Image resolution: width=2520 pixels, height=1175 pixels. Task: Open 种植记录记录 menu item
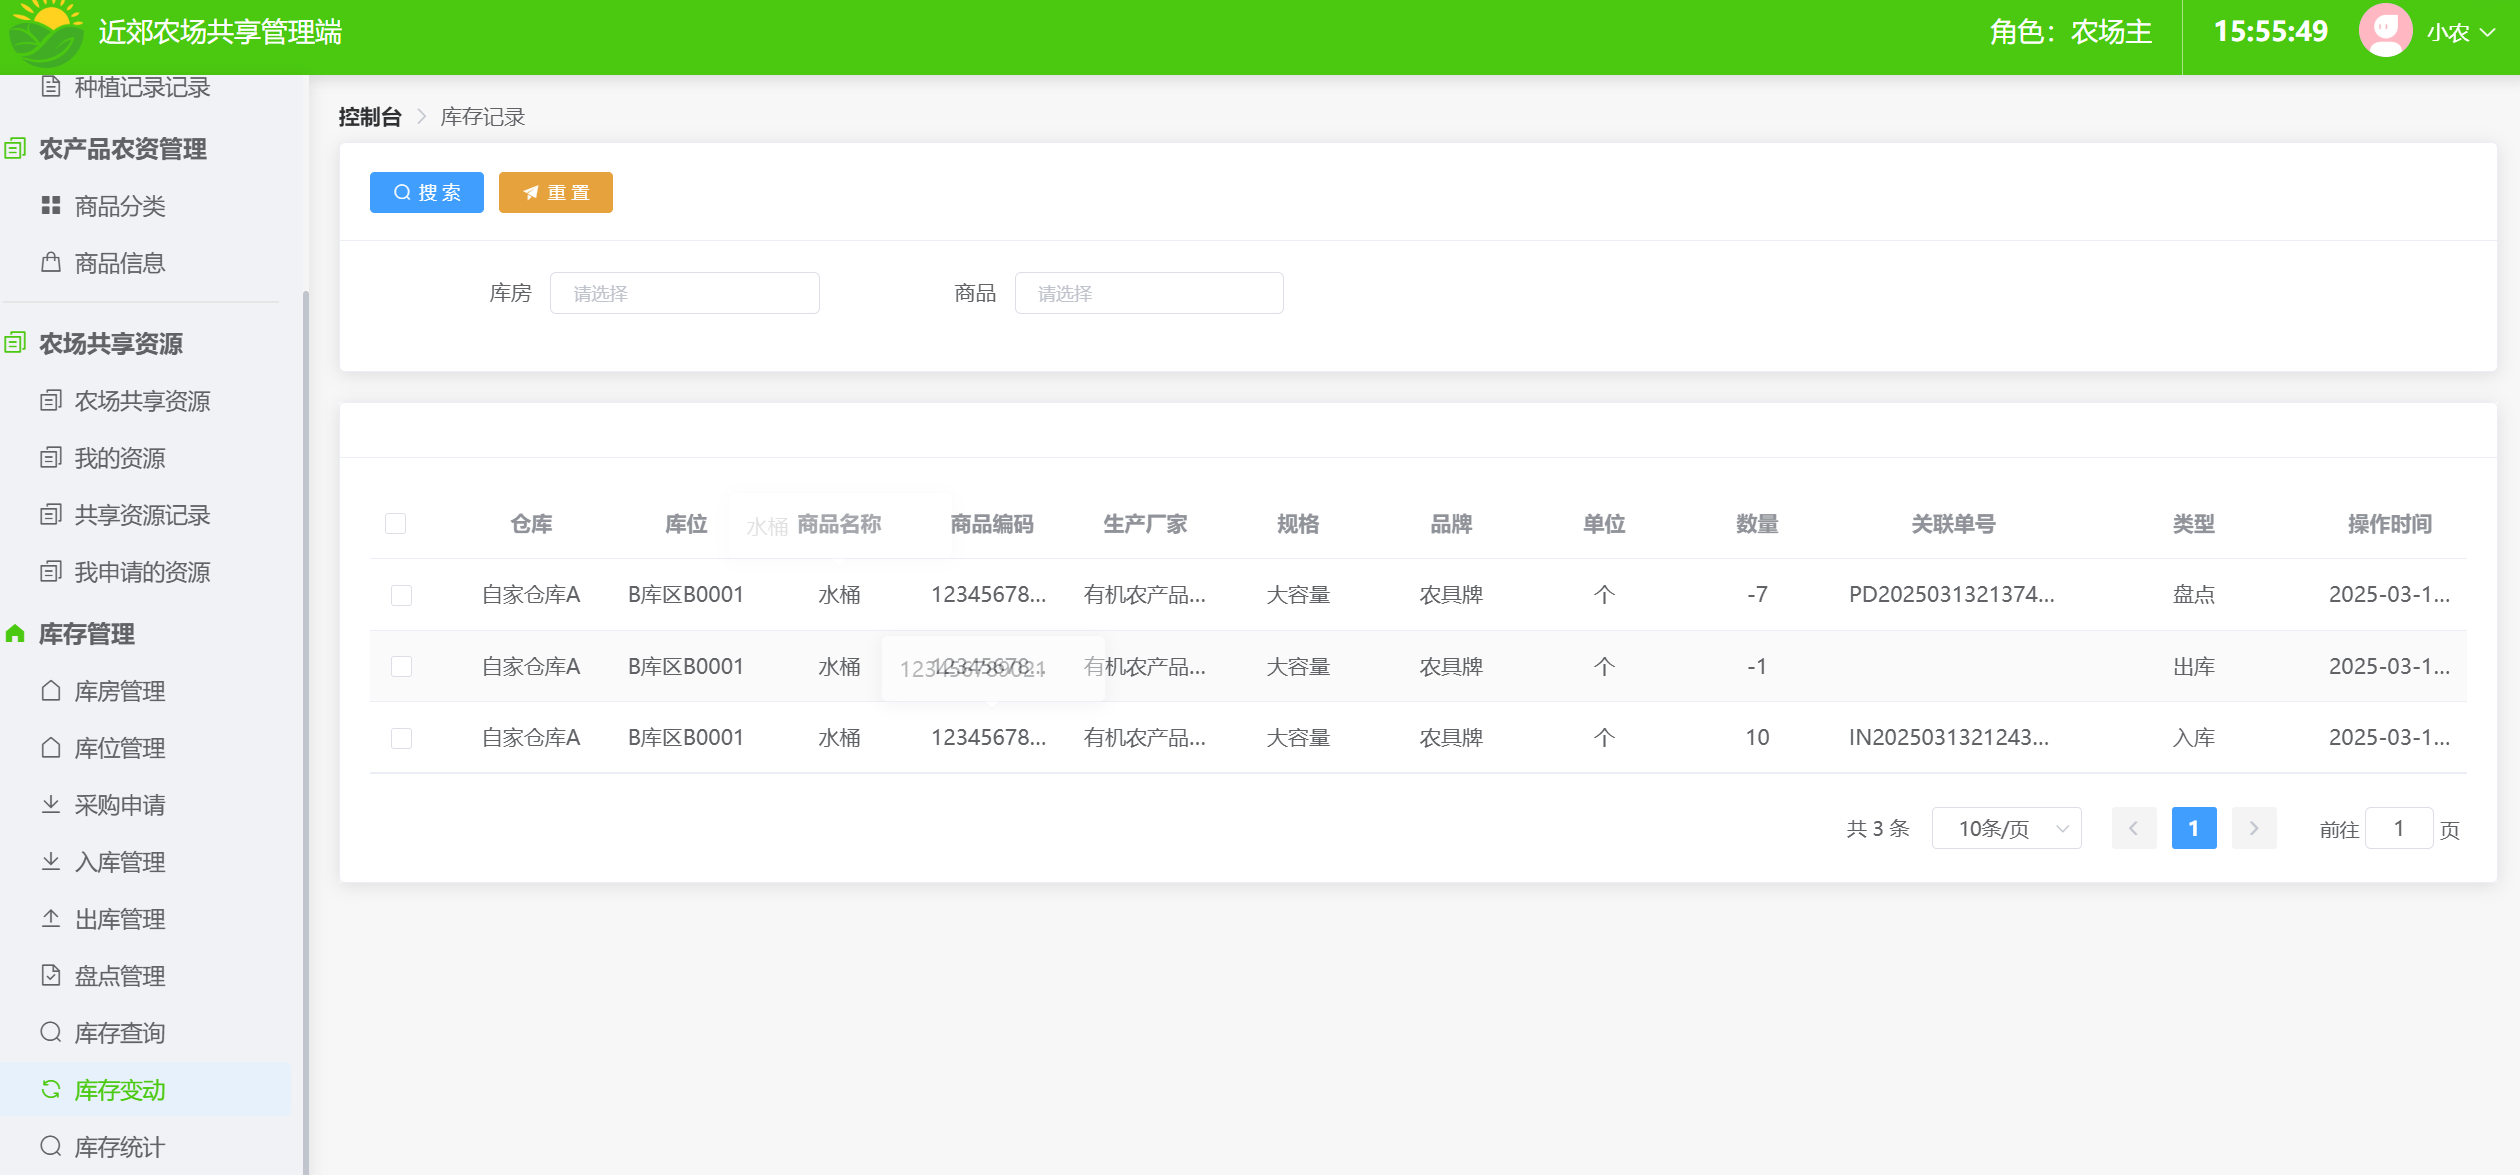click(x=142, y=88)
